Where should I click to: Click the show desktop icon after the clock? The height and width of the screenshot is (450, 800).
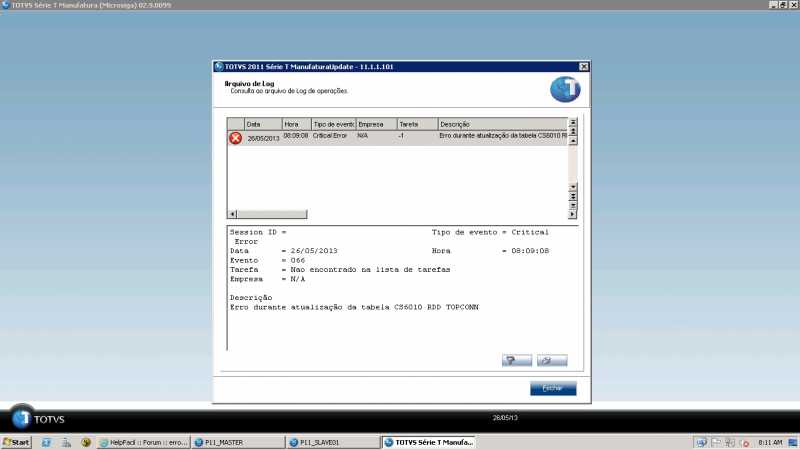click(793, 443)
